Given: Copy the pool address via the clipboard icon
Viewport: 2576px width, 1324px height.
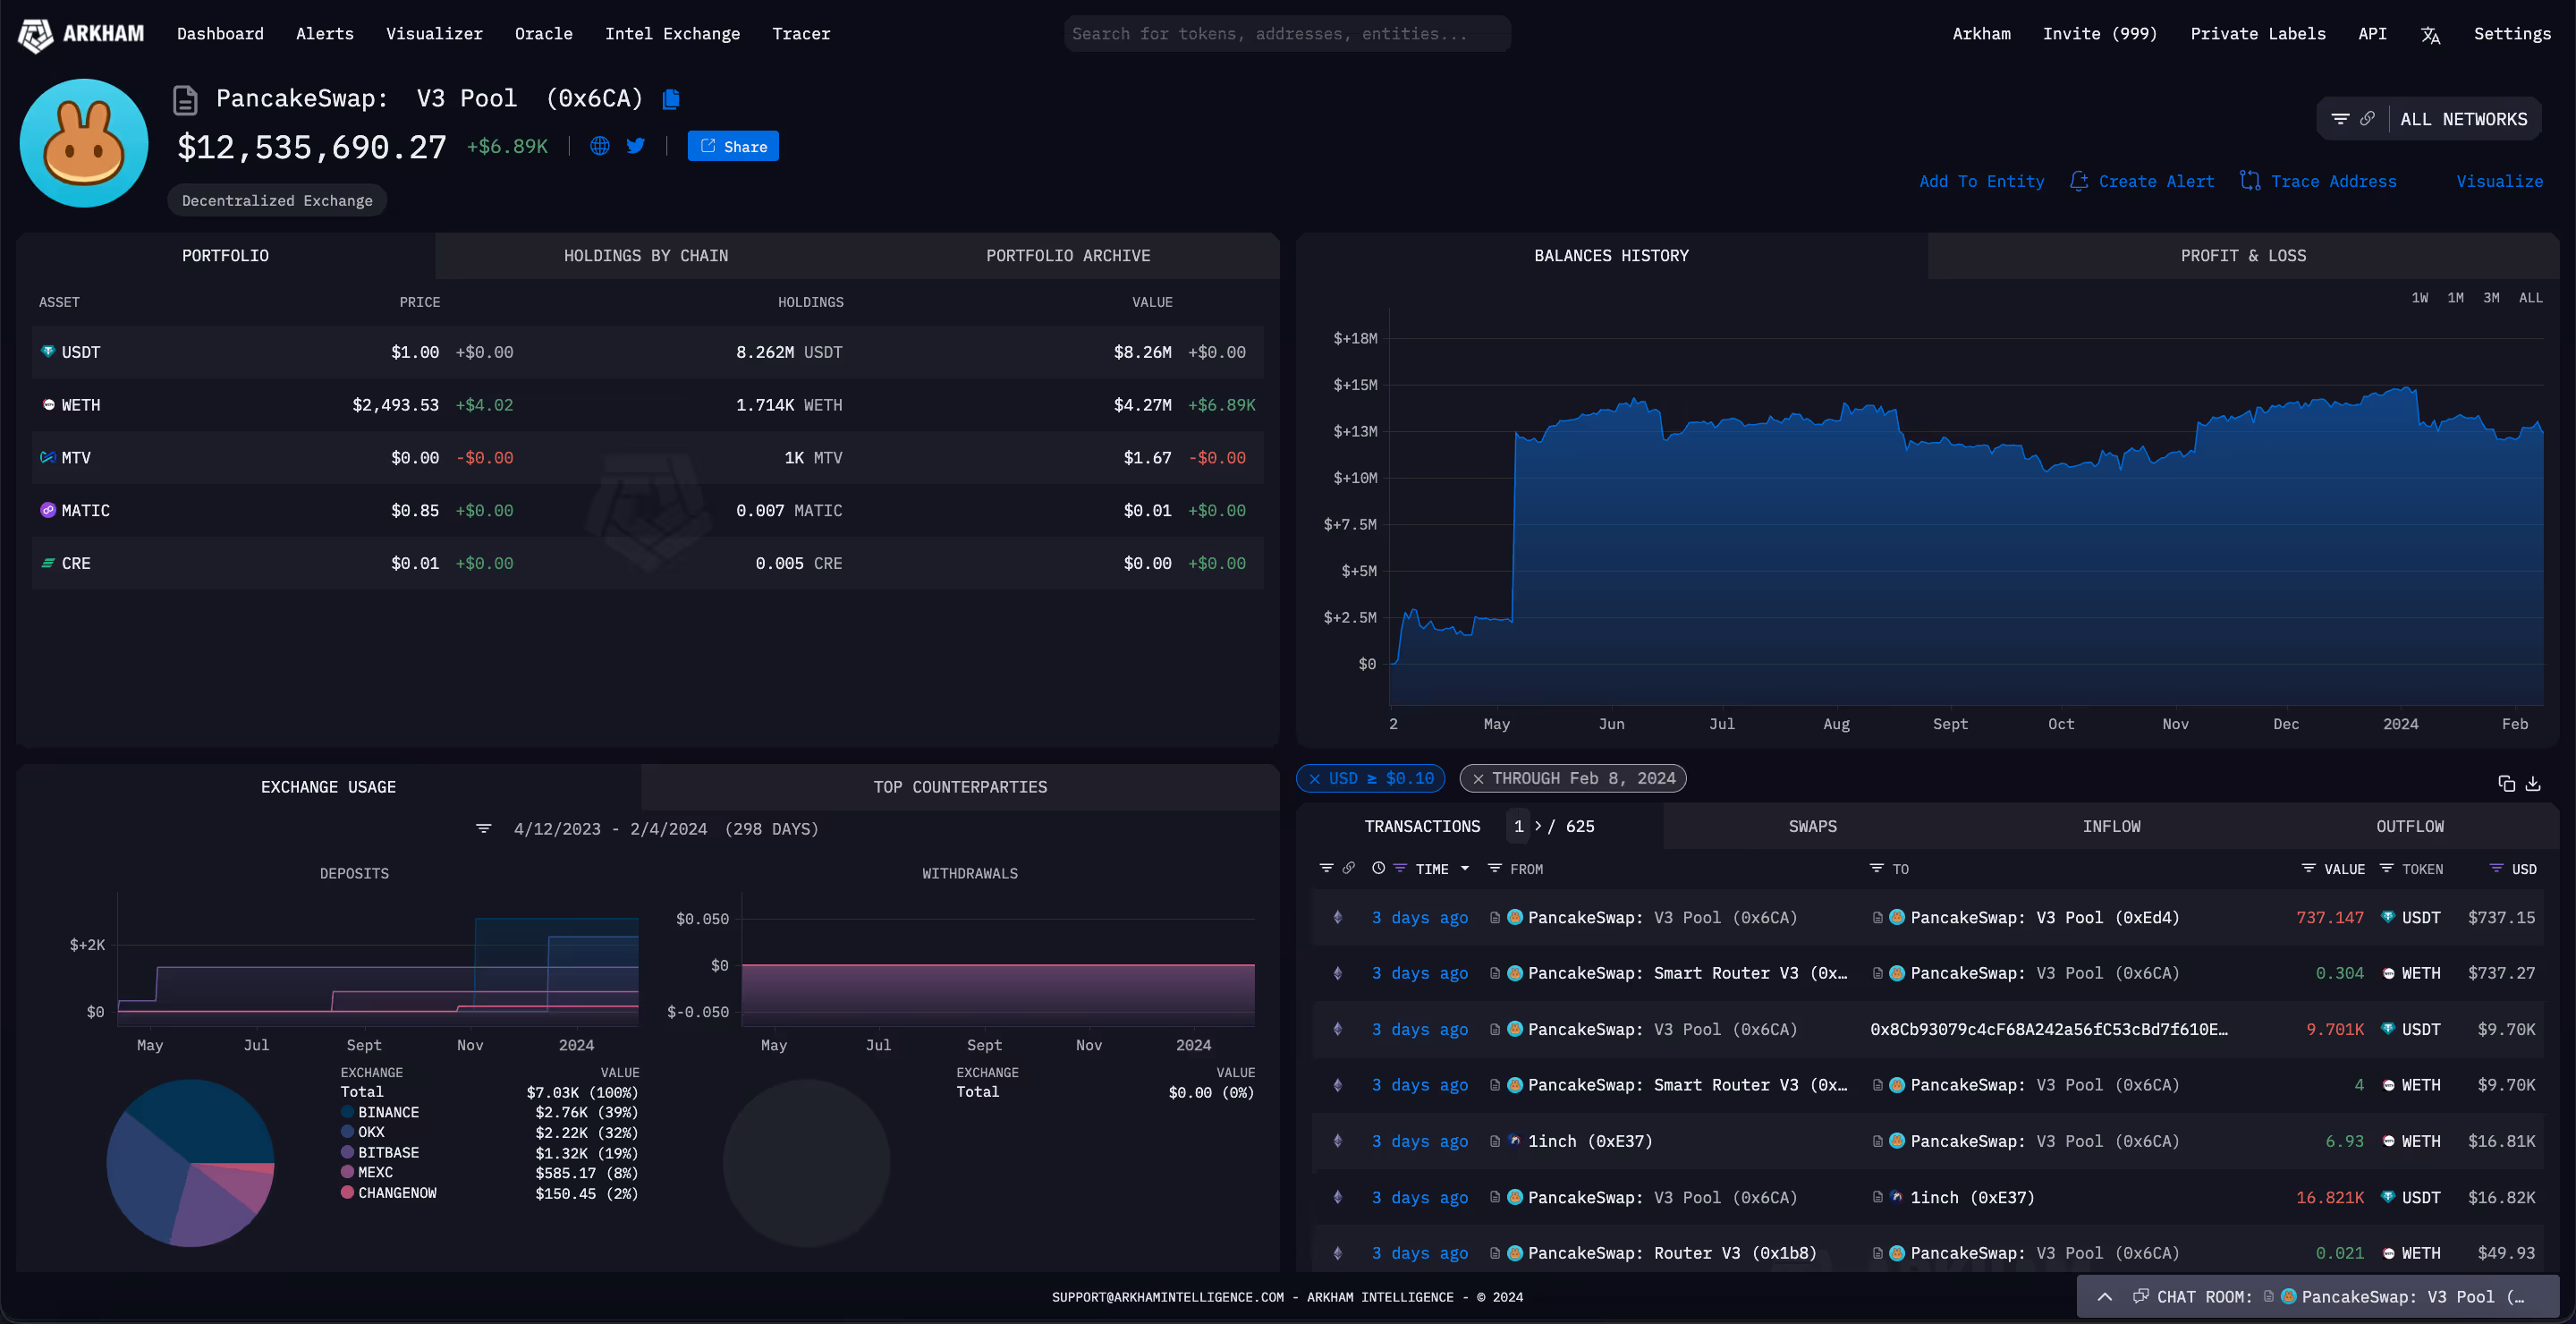Looking at the screenshot, I should [671, 99].
